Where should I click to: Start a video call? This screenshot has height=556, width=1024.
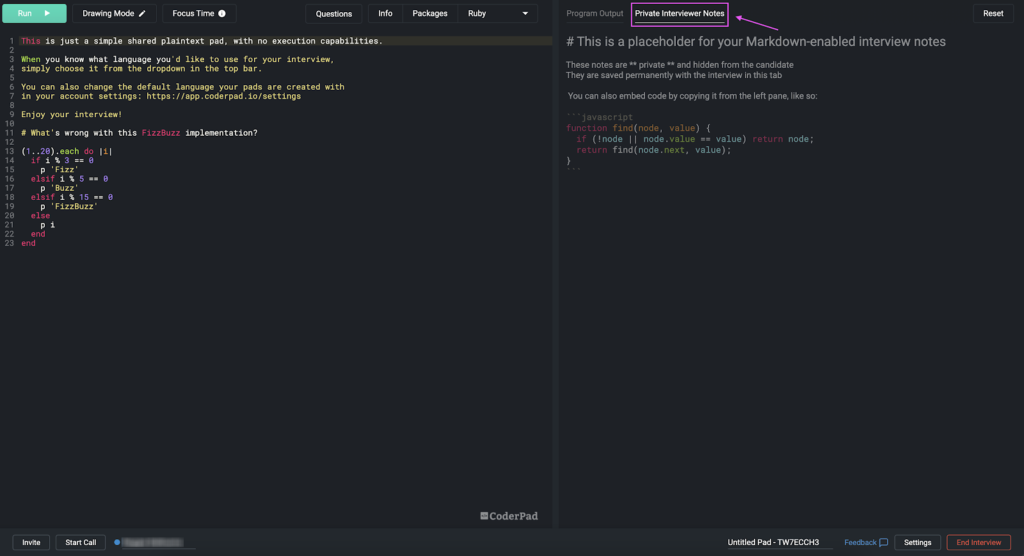[x=80, y=542]
